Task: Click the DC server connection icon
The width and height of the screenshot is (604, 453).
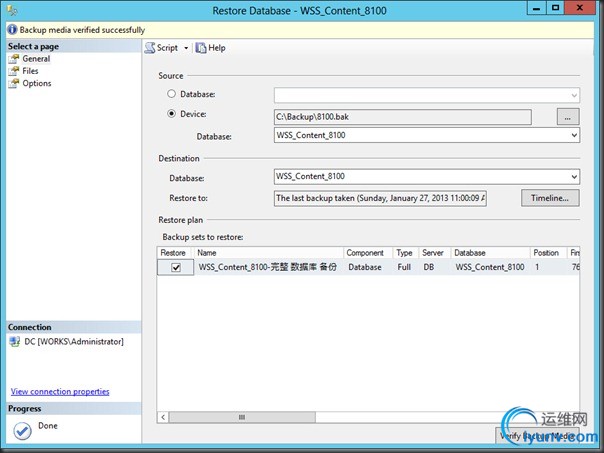Action: tap(15, 341)
